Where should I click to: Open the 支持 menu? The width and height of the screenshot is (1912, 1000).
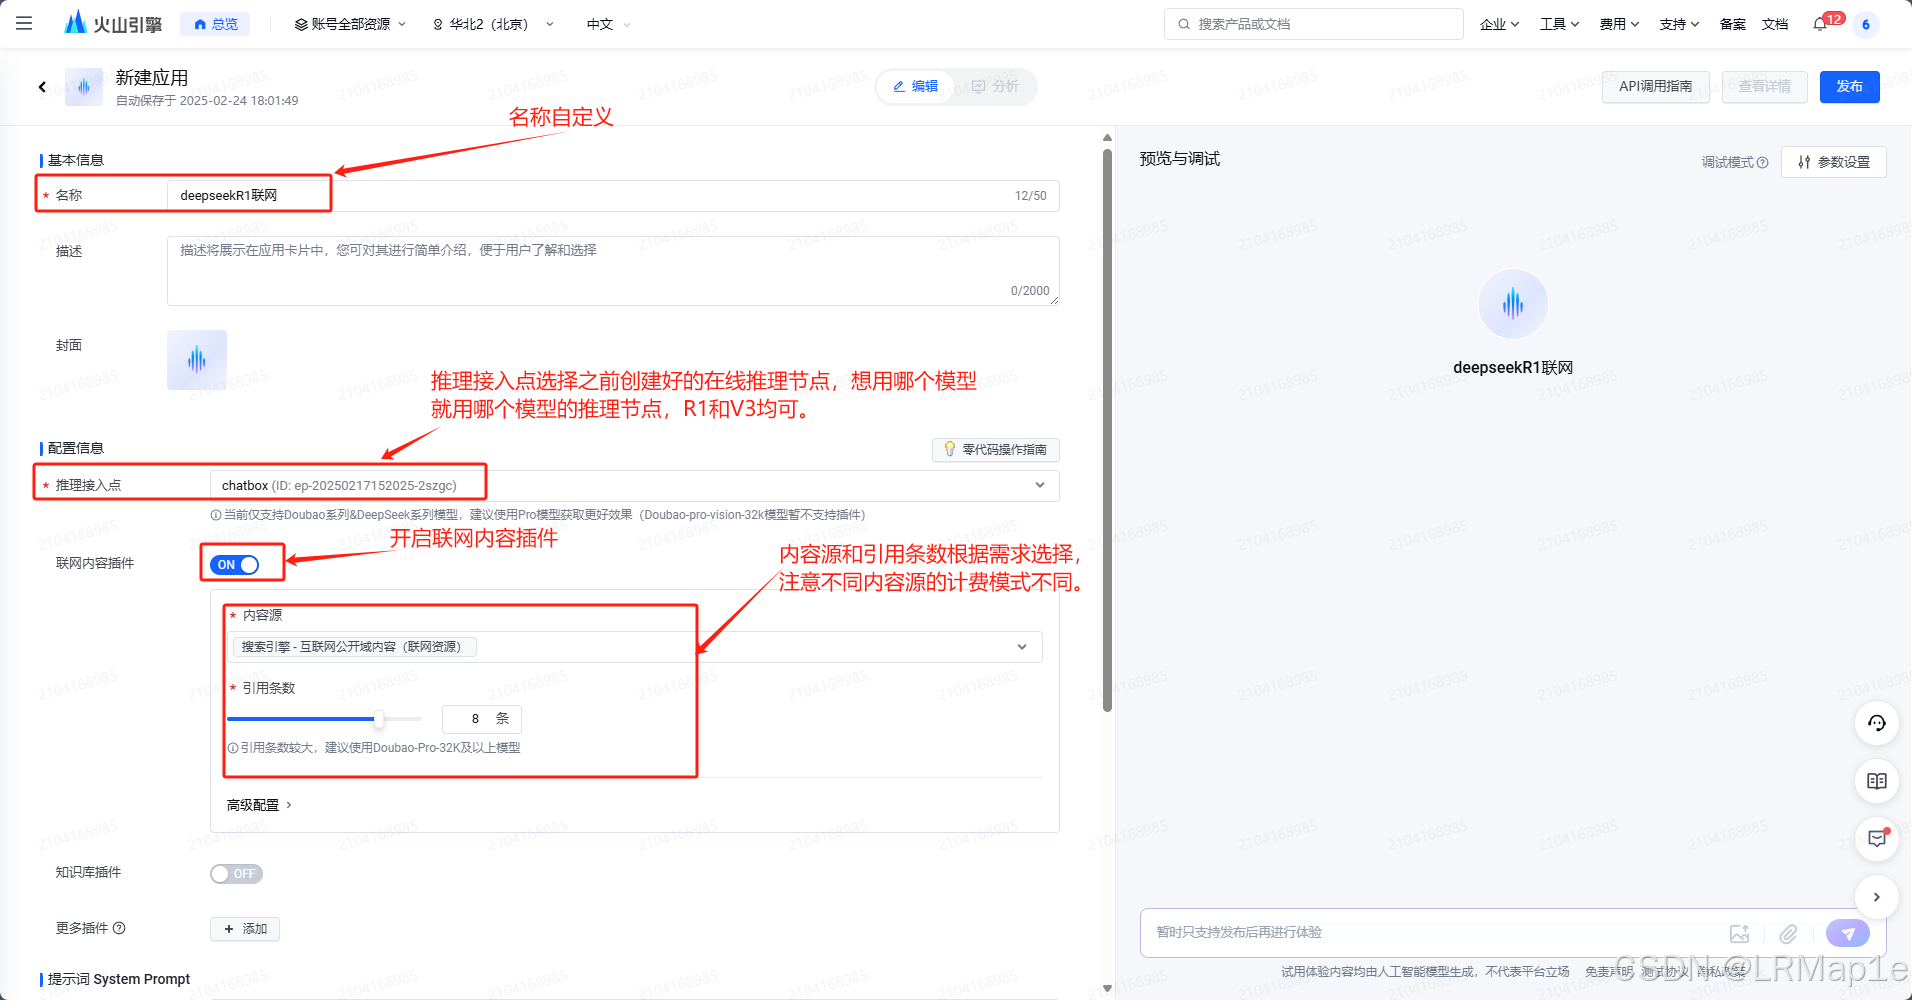coord(1679,24)
